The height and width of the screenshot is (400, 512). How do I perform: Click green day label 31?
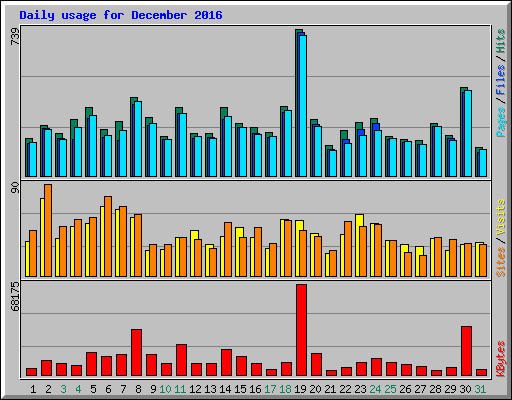coord(480,389)
